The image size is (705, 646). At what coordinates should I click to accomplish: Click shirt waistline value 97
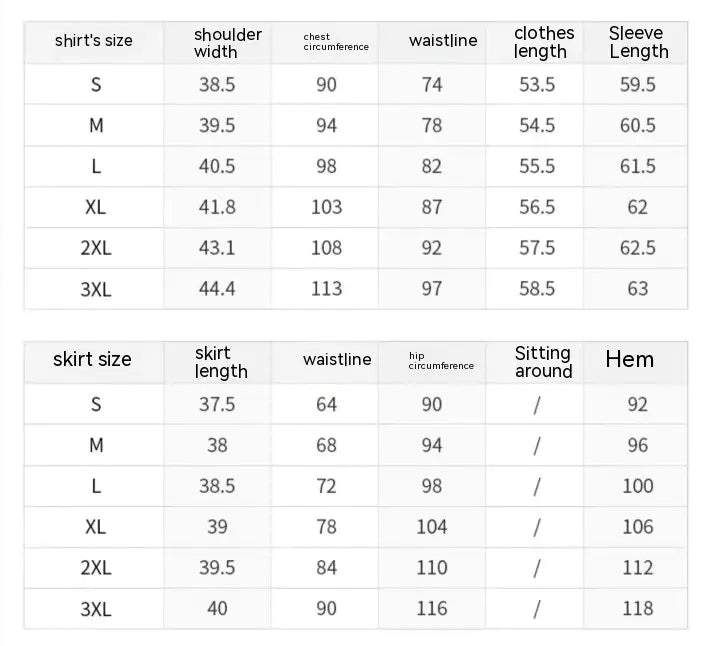coord(432,288)
